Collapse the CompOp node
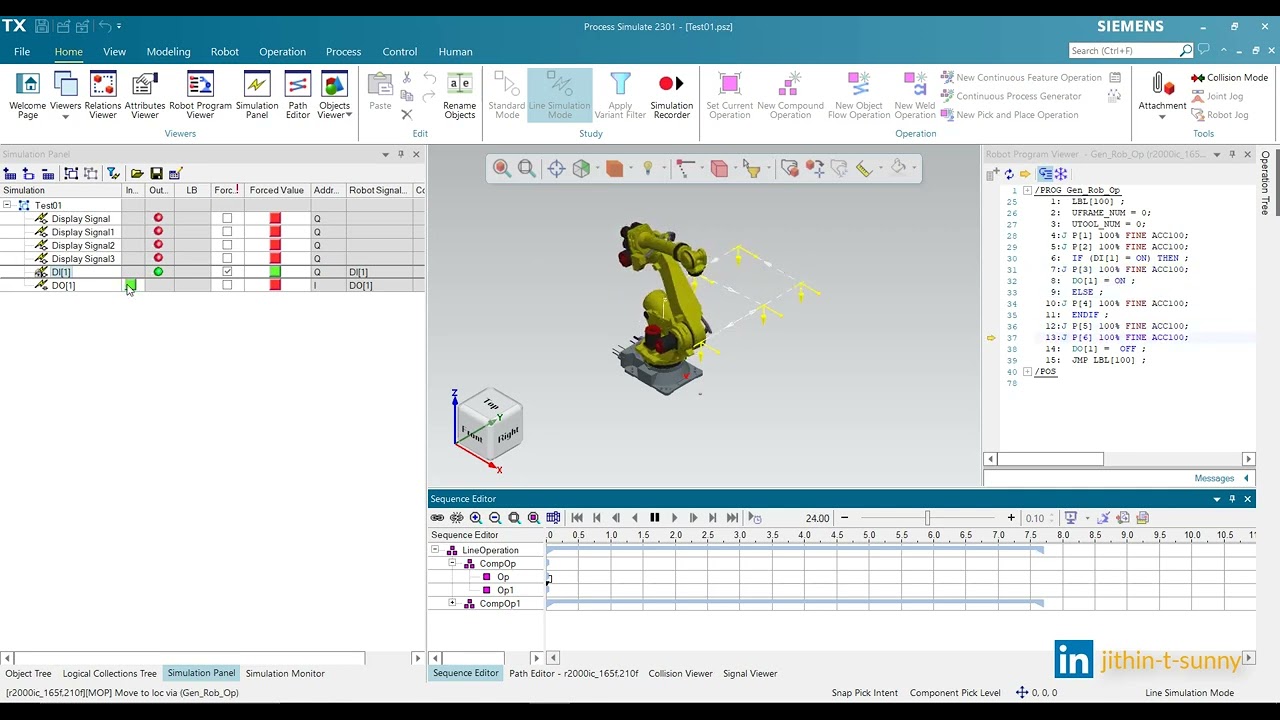Screen dimensions: 1280x720 (452, 563)
